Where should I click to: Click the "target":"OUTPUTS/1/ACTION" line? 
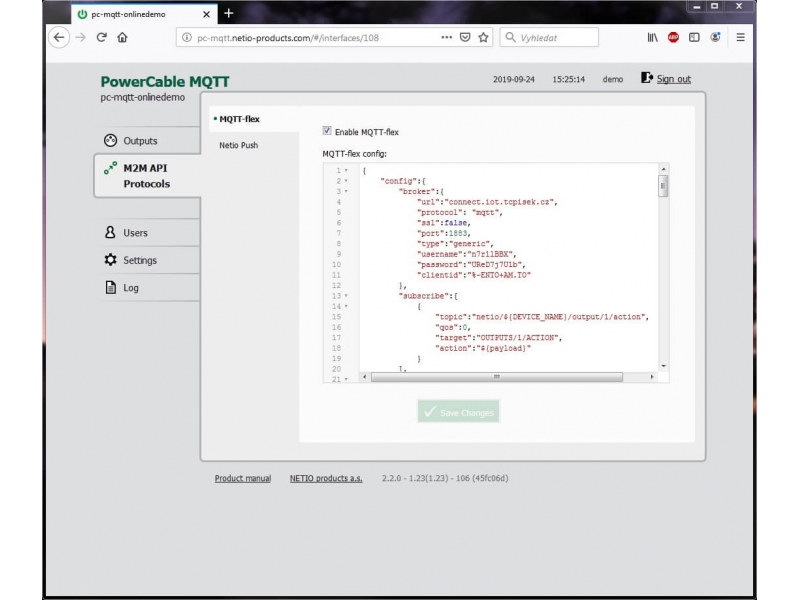tap(498, 337)
